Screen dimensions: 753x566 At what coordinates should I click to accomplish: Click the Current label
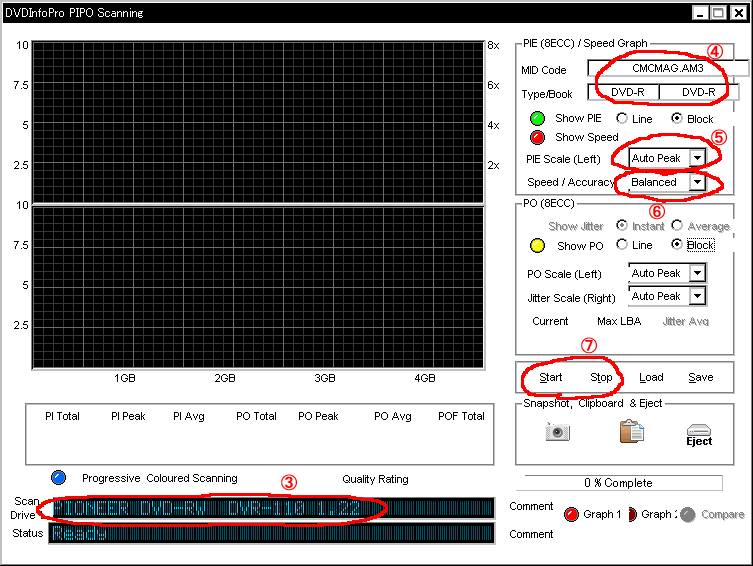tap(550, 321)
